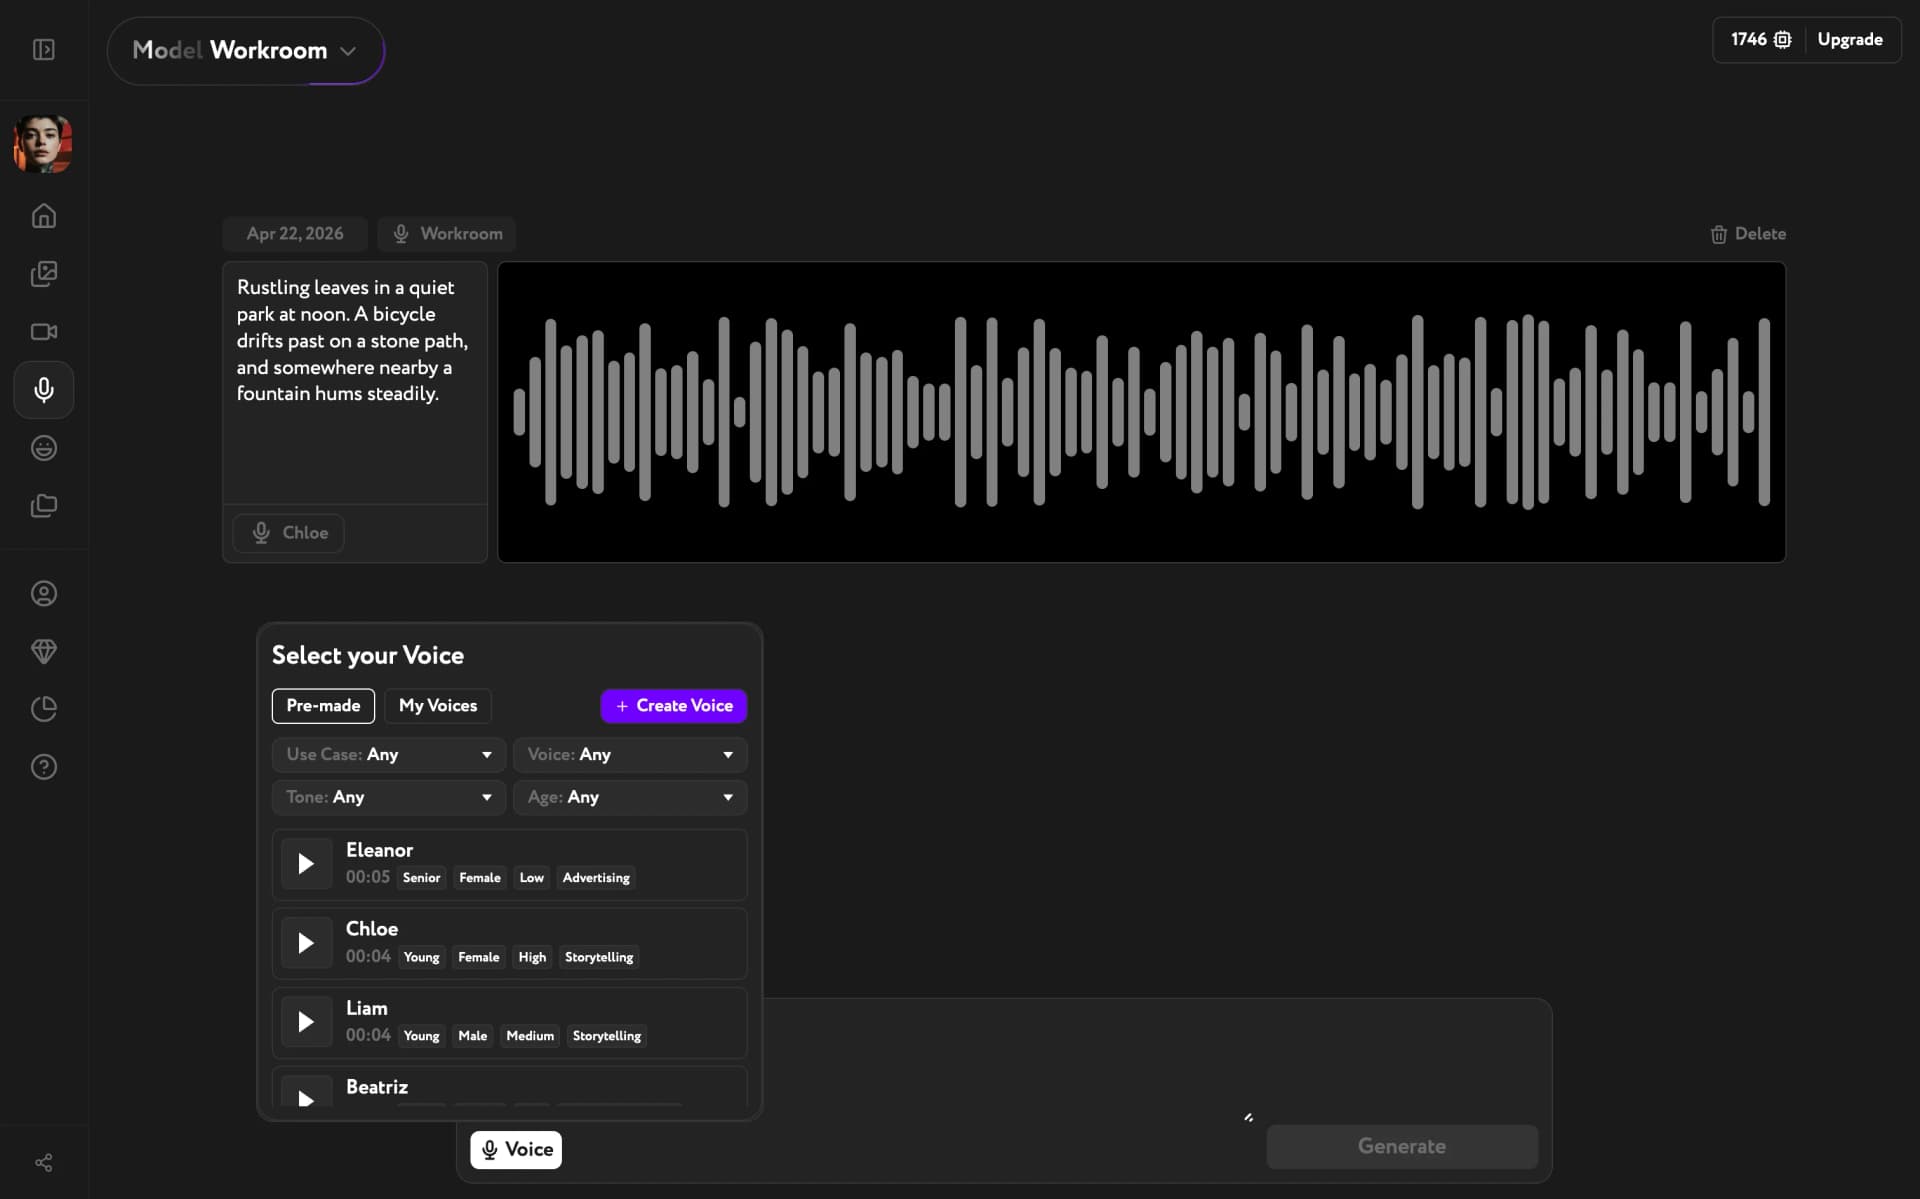Delete the generated audio clip
This screenshot has width=1920, height=1199.
pos(1747,233)
